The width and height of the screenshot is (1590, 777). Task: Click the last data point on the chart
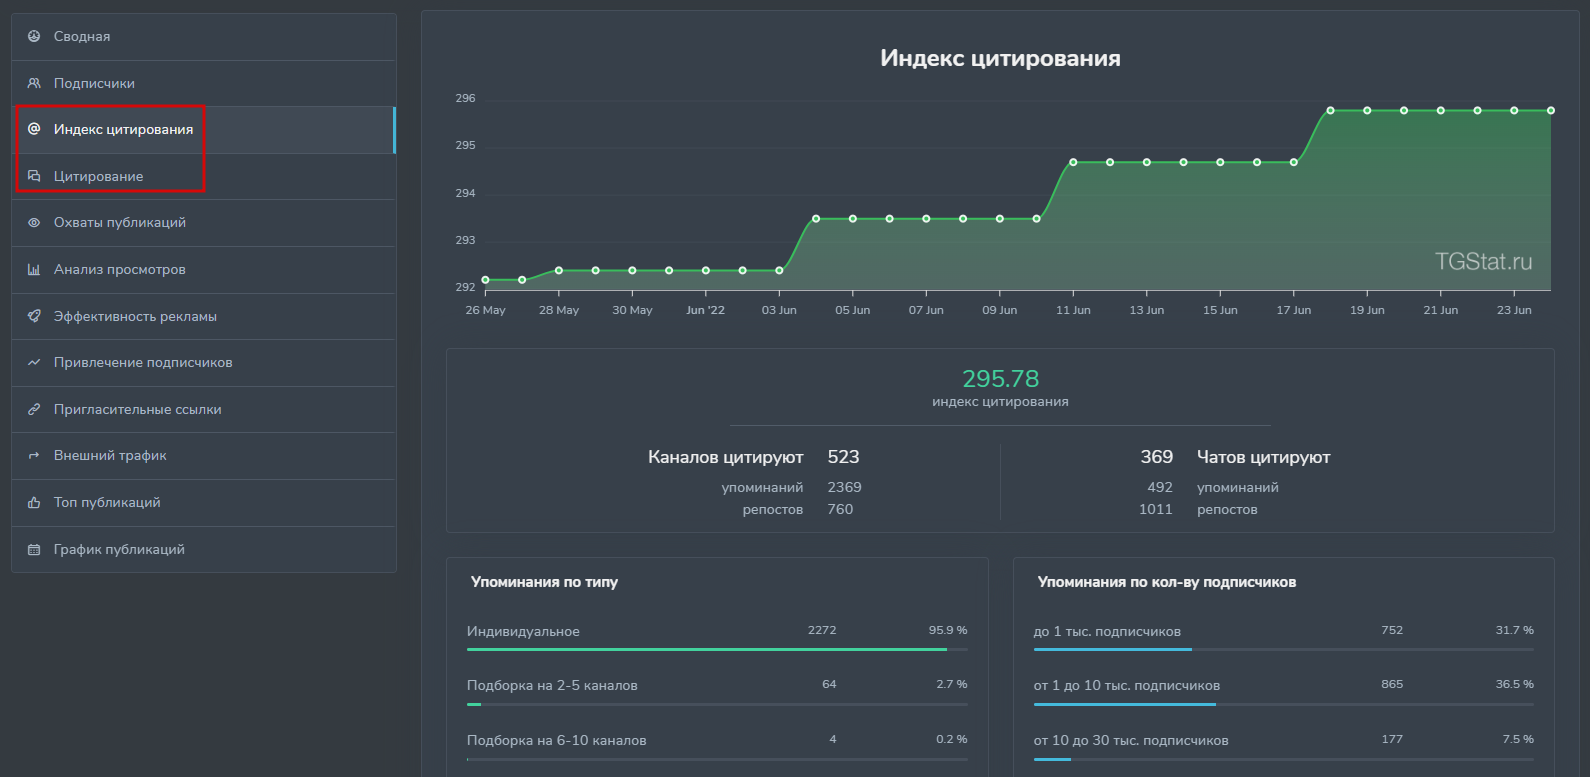click(1551, 111)
